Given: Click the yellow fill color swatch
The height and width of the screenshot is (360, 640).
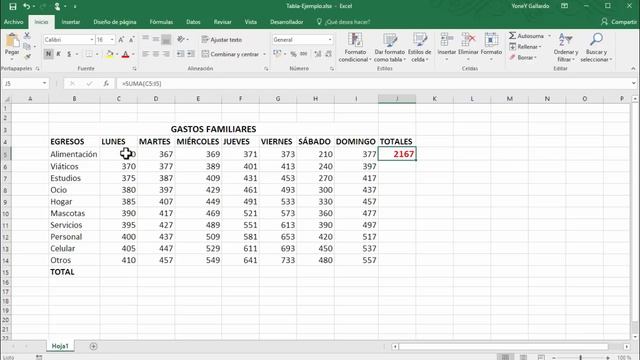Looking at the screenshot, I should [109, 54].
